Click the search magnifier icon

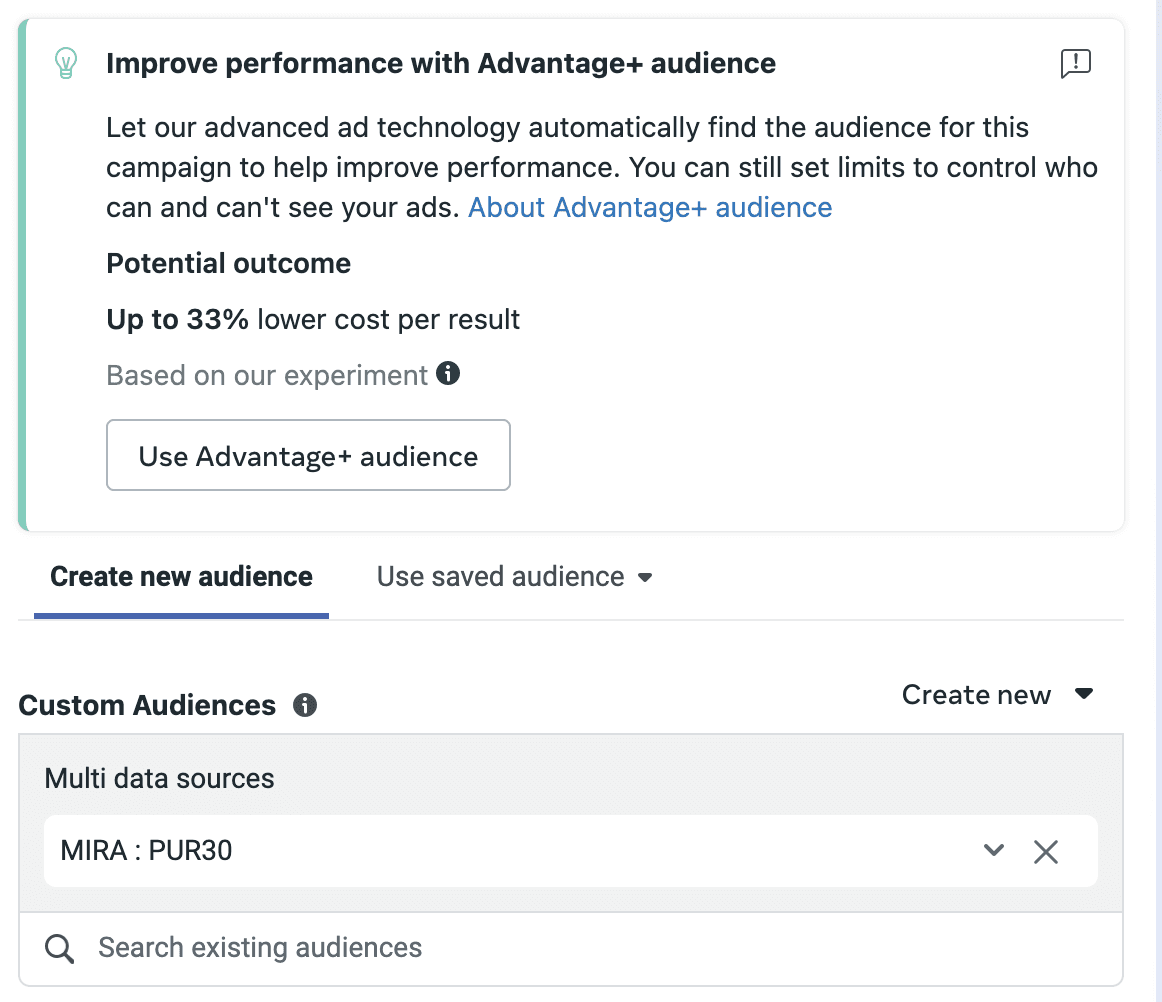[x=59, y=947]
